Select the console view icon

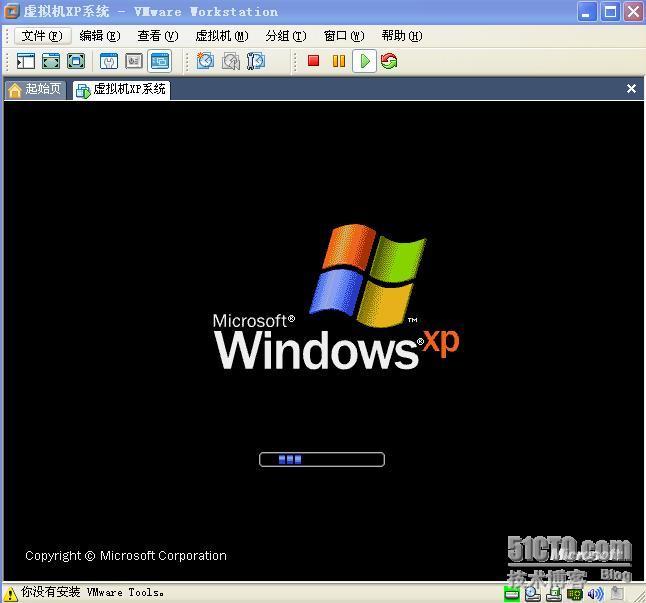tap(160, 61)
